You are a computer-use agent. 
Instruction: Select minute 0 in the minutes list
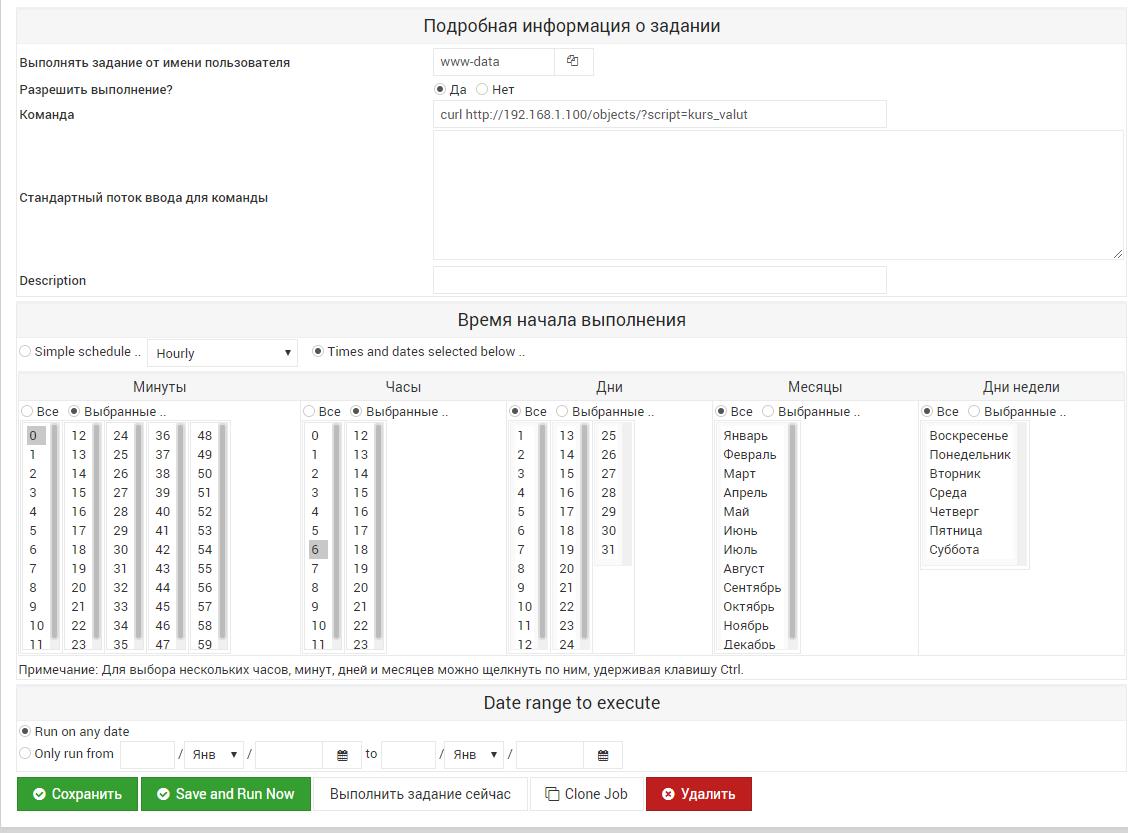(36, 435)
